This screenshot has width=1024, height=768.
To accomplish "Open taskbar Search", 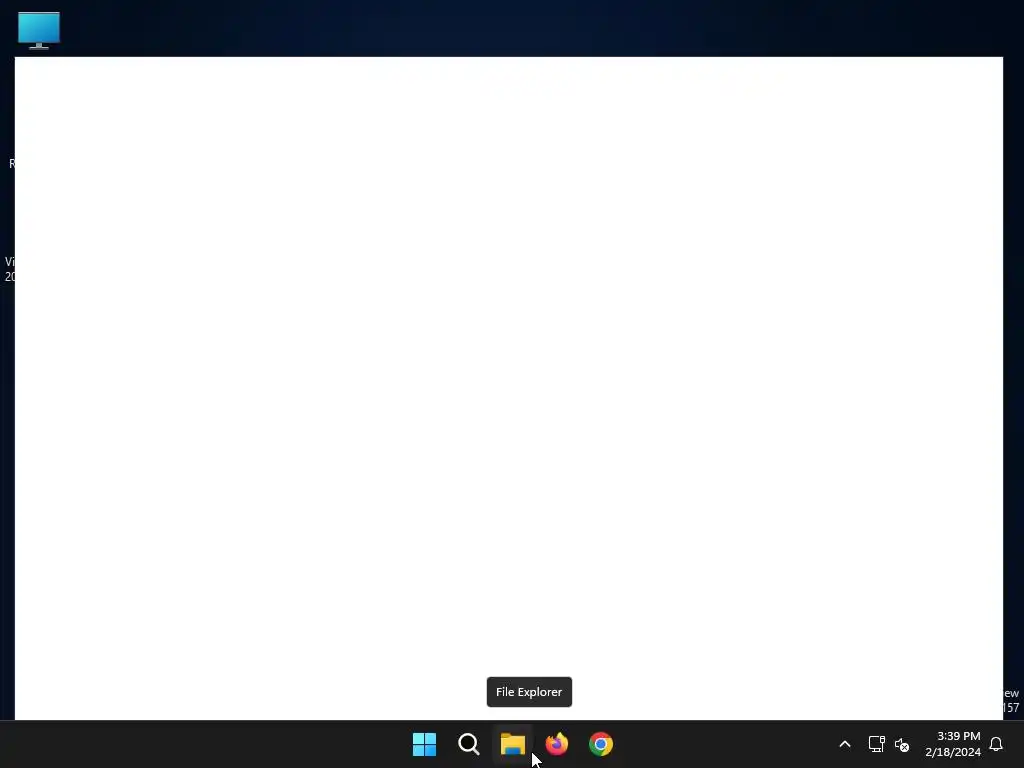I will click(468, 744).
